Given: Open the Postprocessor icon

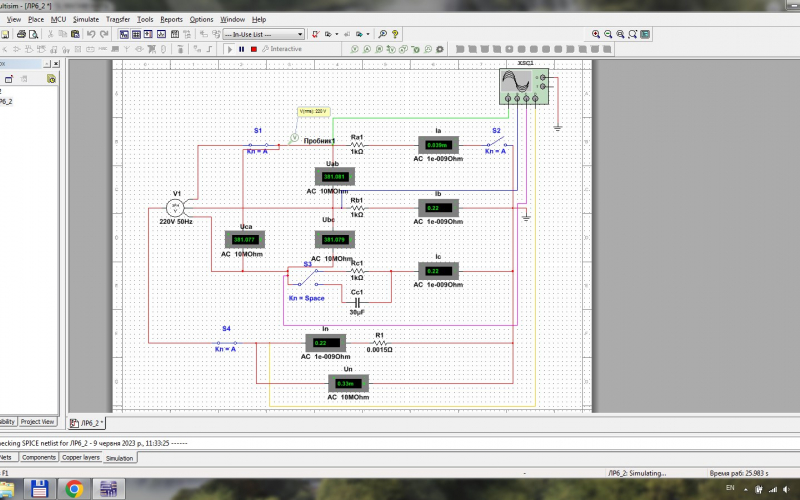Looking at the screenshot, I should coord(174,34).
